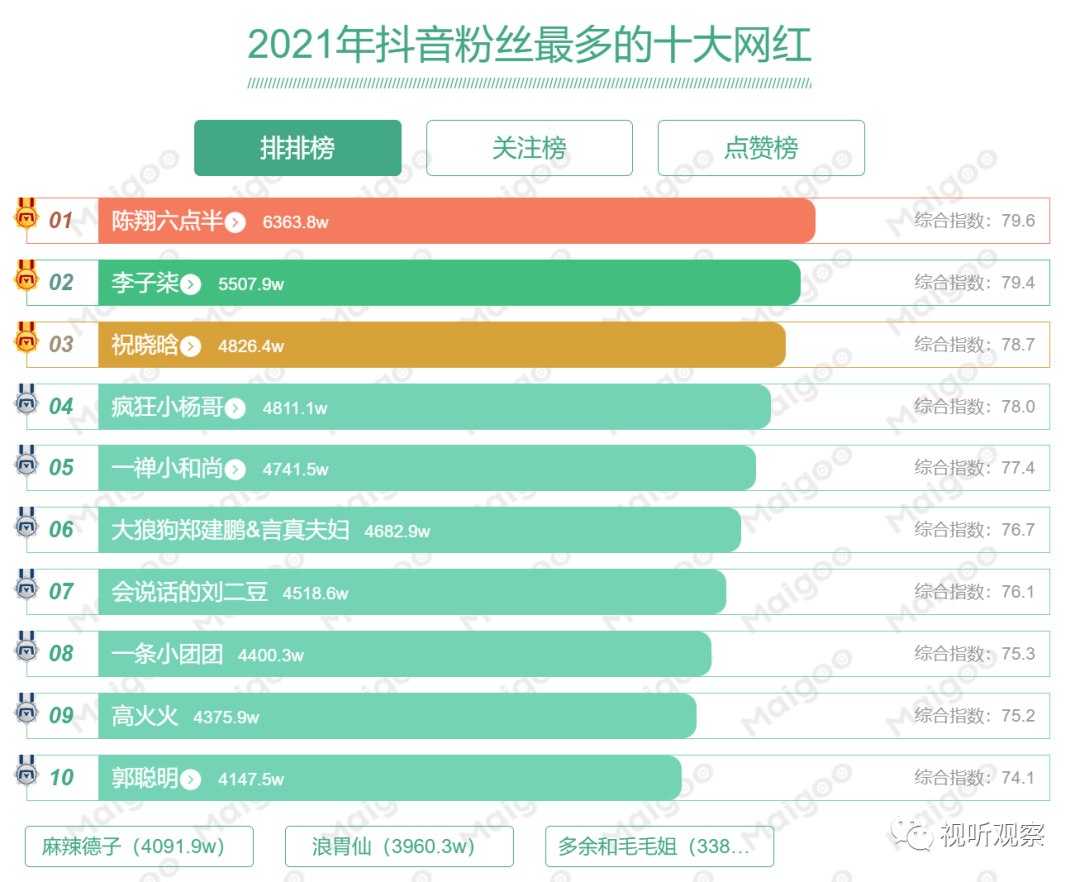Click 综合指数: 74.1 text
Screen dimensions: 1080x882
[975, 777]
